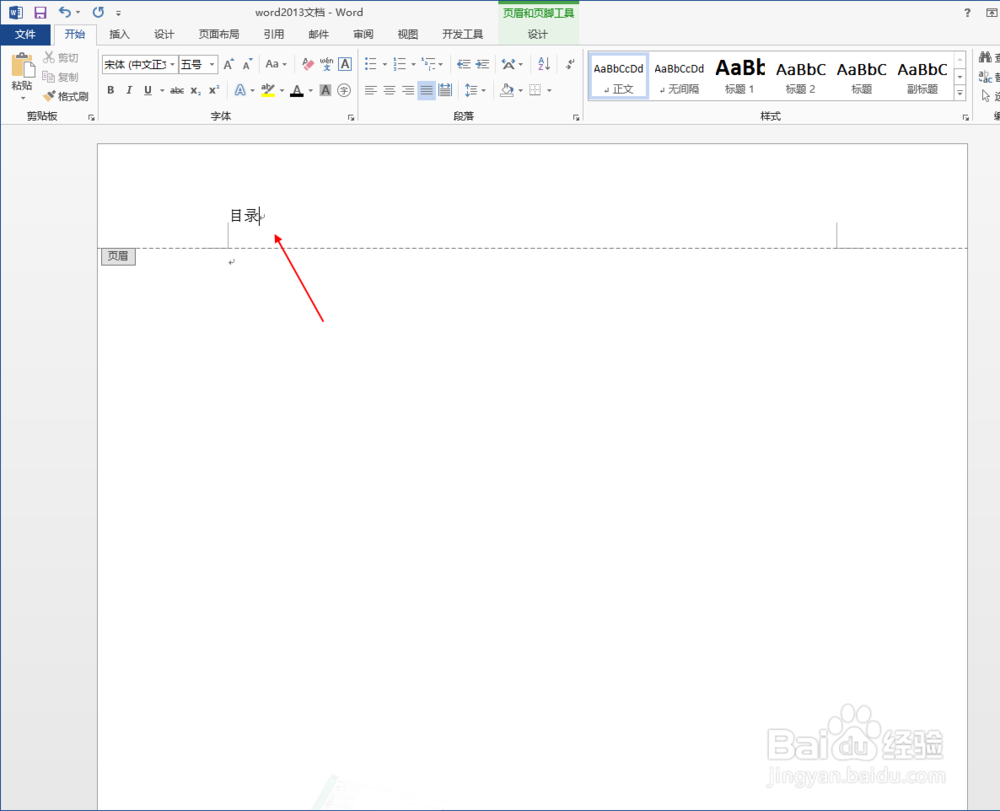Switch to the Page Layout (页面布局) tab
Screen dimensions: 1000x811
[219, 34]
